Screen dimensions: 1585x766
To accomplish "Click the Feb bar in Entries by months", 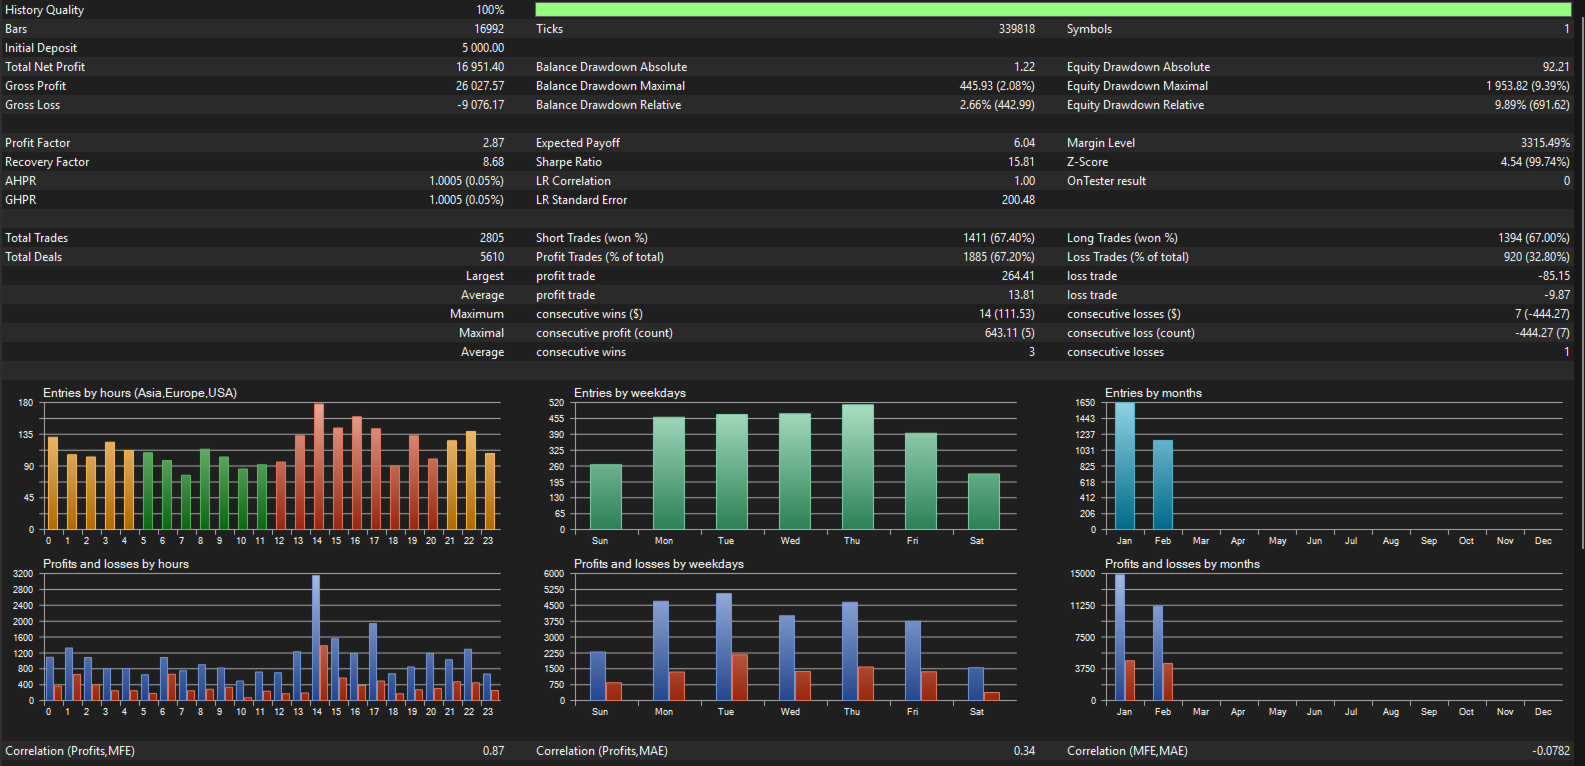I will click(1162, 484).
